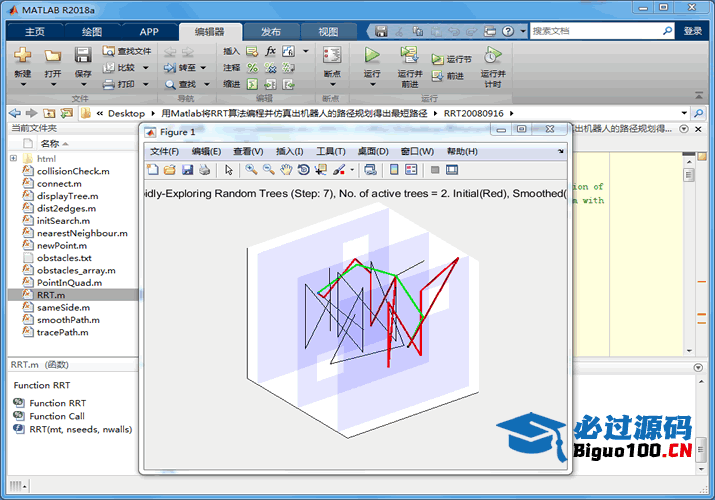The image size is (715, 500).
Task: Switch to the 发布 (Publish) tab
Action: pyautogui.click(x=271, y=31)
